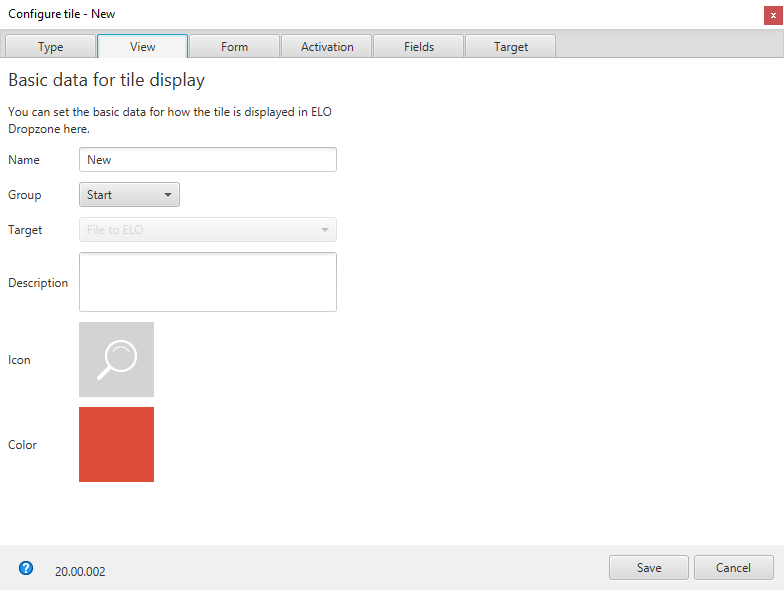Save the tile configuration

[x=649, y=568]
